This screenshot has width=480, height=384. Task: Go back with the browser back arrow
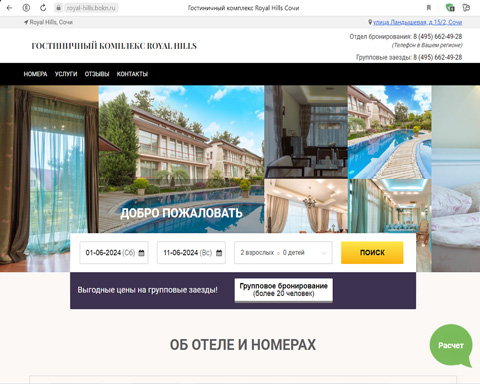pos(9,8)
